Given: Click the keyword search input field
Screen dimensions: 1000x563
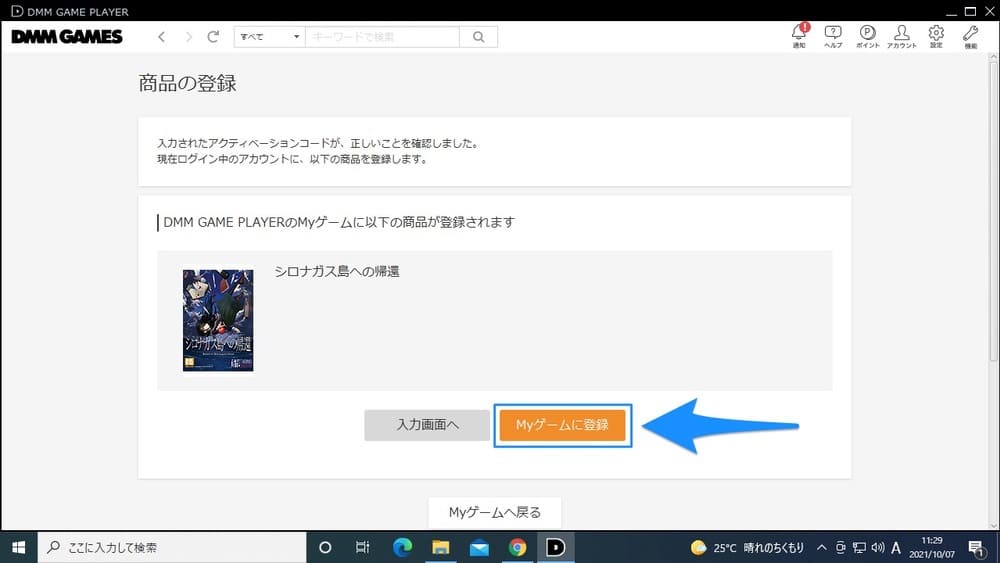Looking at the screenshot, I should click(x=382, y=37).
